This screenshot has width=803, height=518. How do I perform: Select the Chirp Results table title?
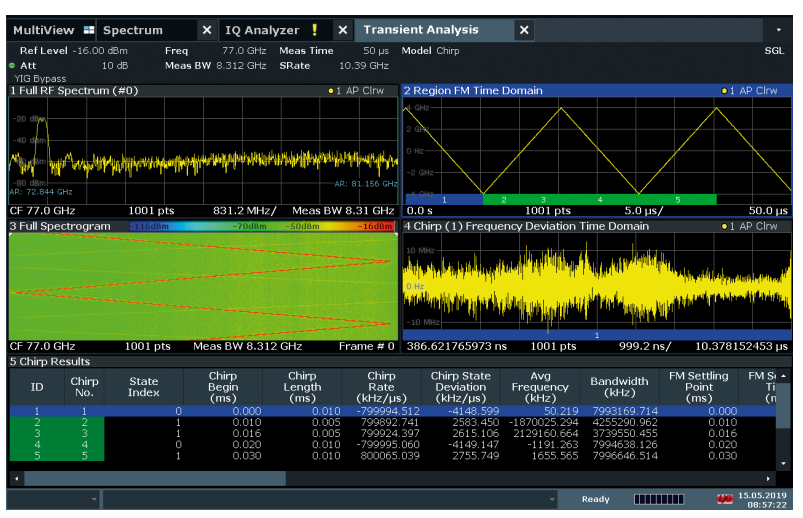[50, 362]
